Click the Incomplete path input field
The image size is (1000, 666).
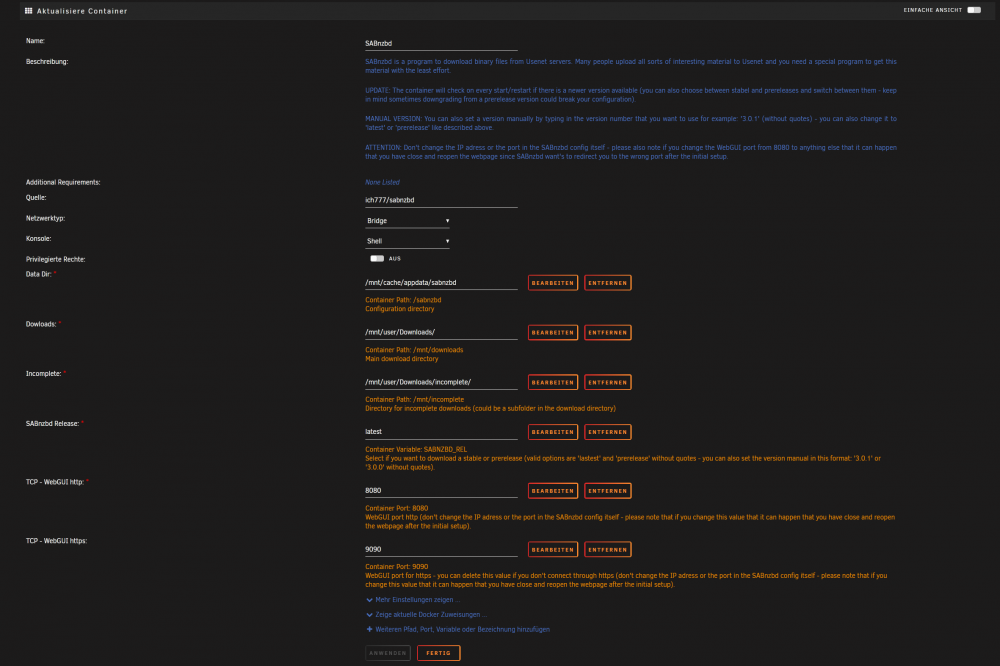click(x=441, y=382)
